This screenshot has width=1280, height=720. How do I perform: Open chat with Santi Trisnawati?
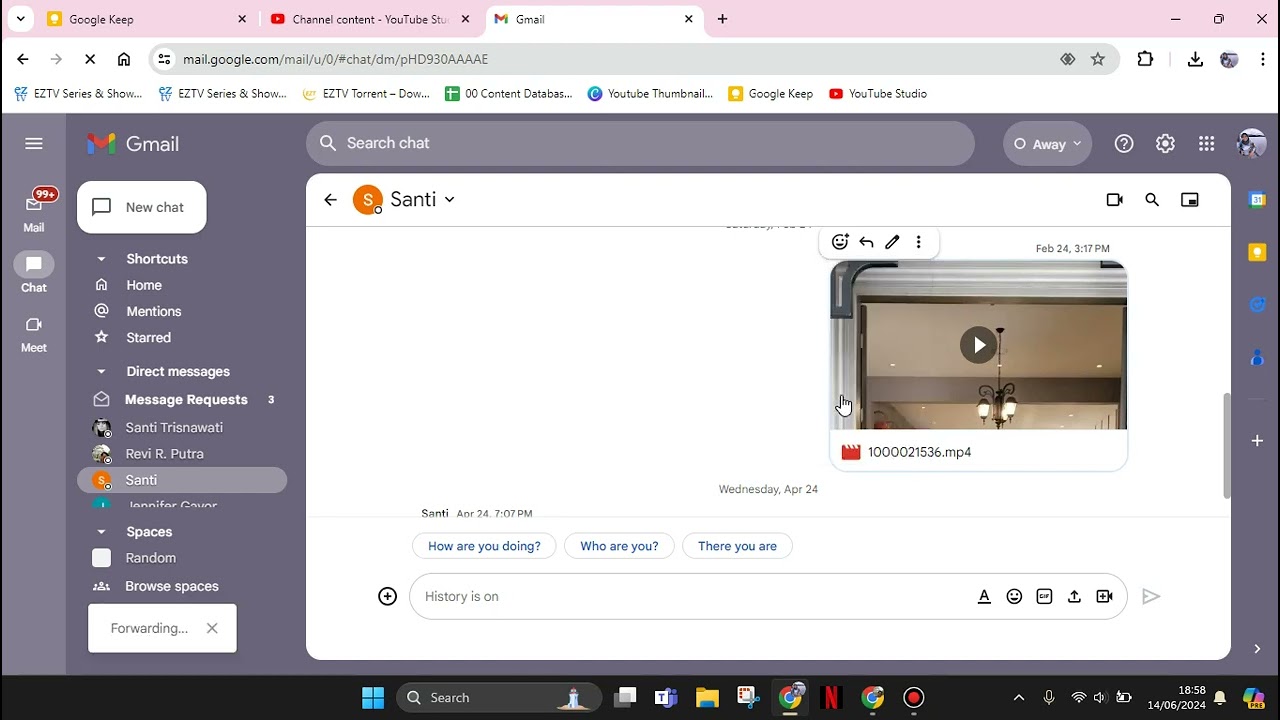point(174,427)
